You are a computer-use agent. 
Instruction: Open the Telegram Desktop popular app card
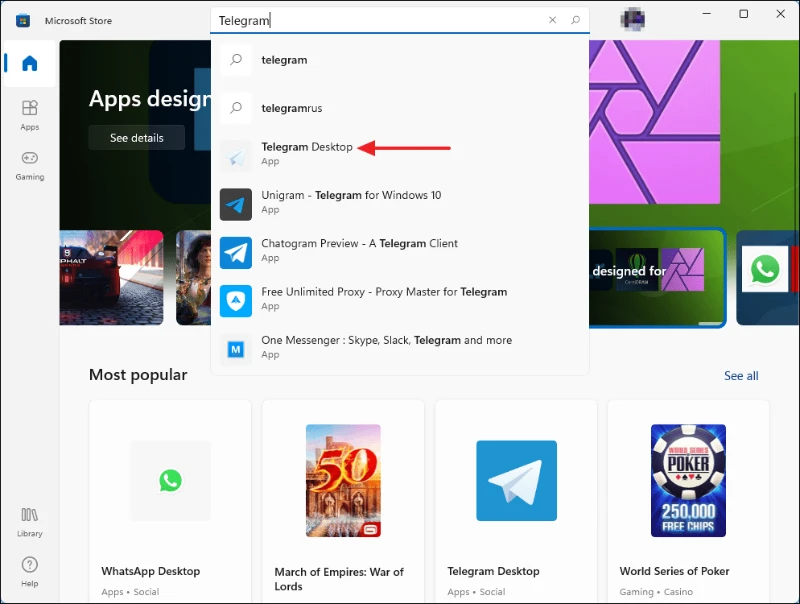pos(516,501)
